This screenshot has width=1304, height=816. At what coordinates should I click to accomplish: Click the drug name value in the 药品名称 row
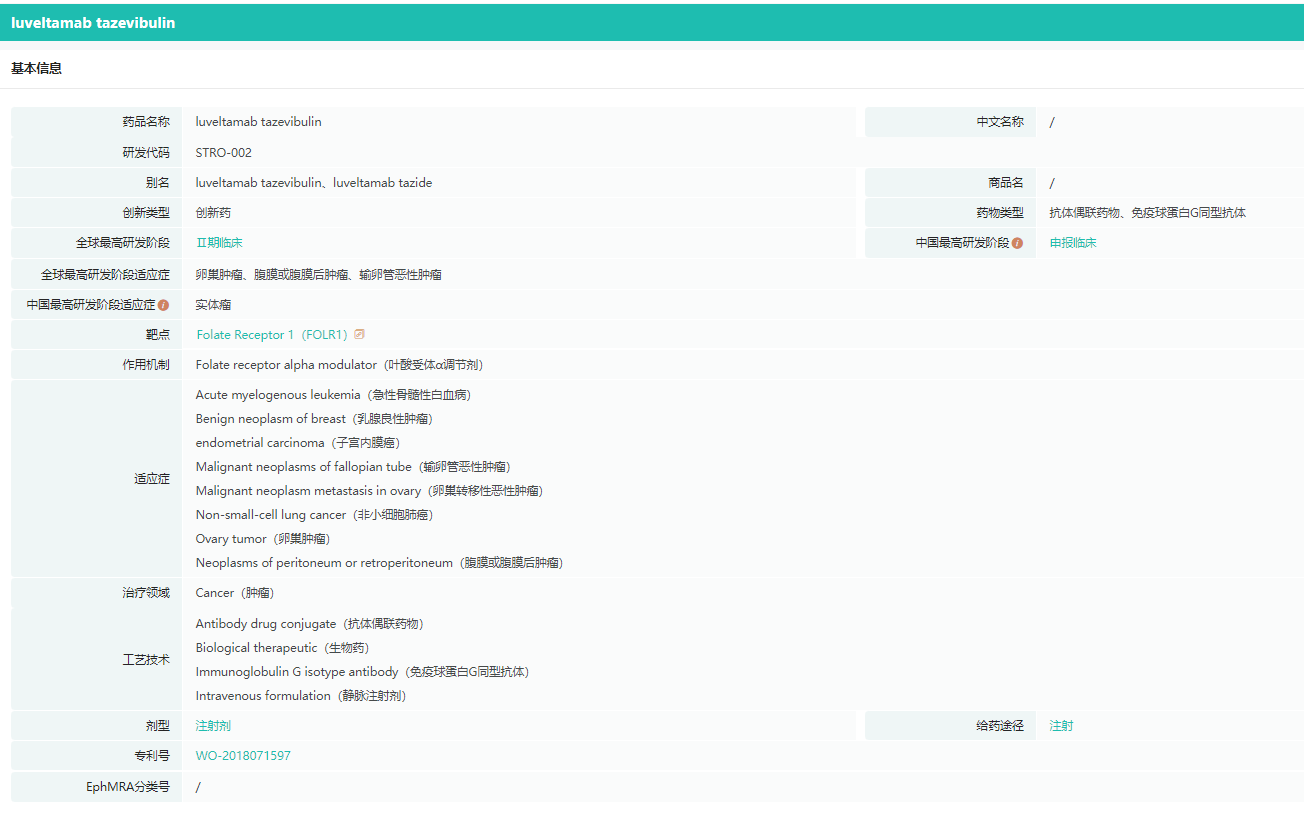(x=259, y=122)
